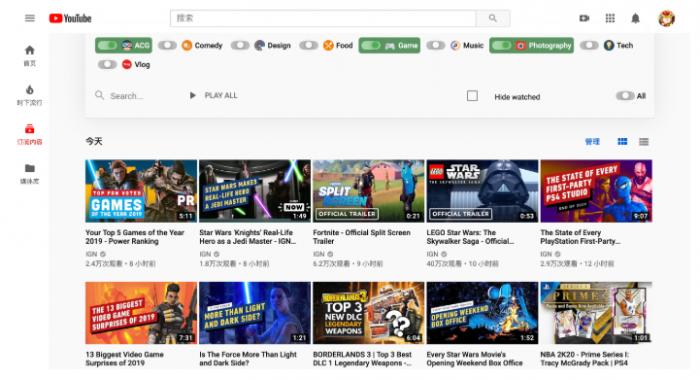This screenshot has height=380, width=700.
Task: Disable the Game category toggle
Action: tap(371, 45)
